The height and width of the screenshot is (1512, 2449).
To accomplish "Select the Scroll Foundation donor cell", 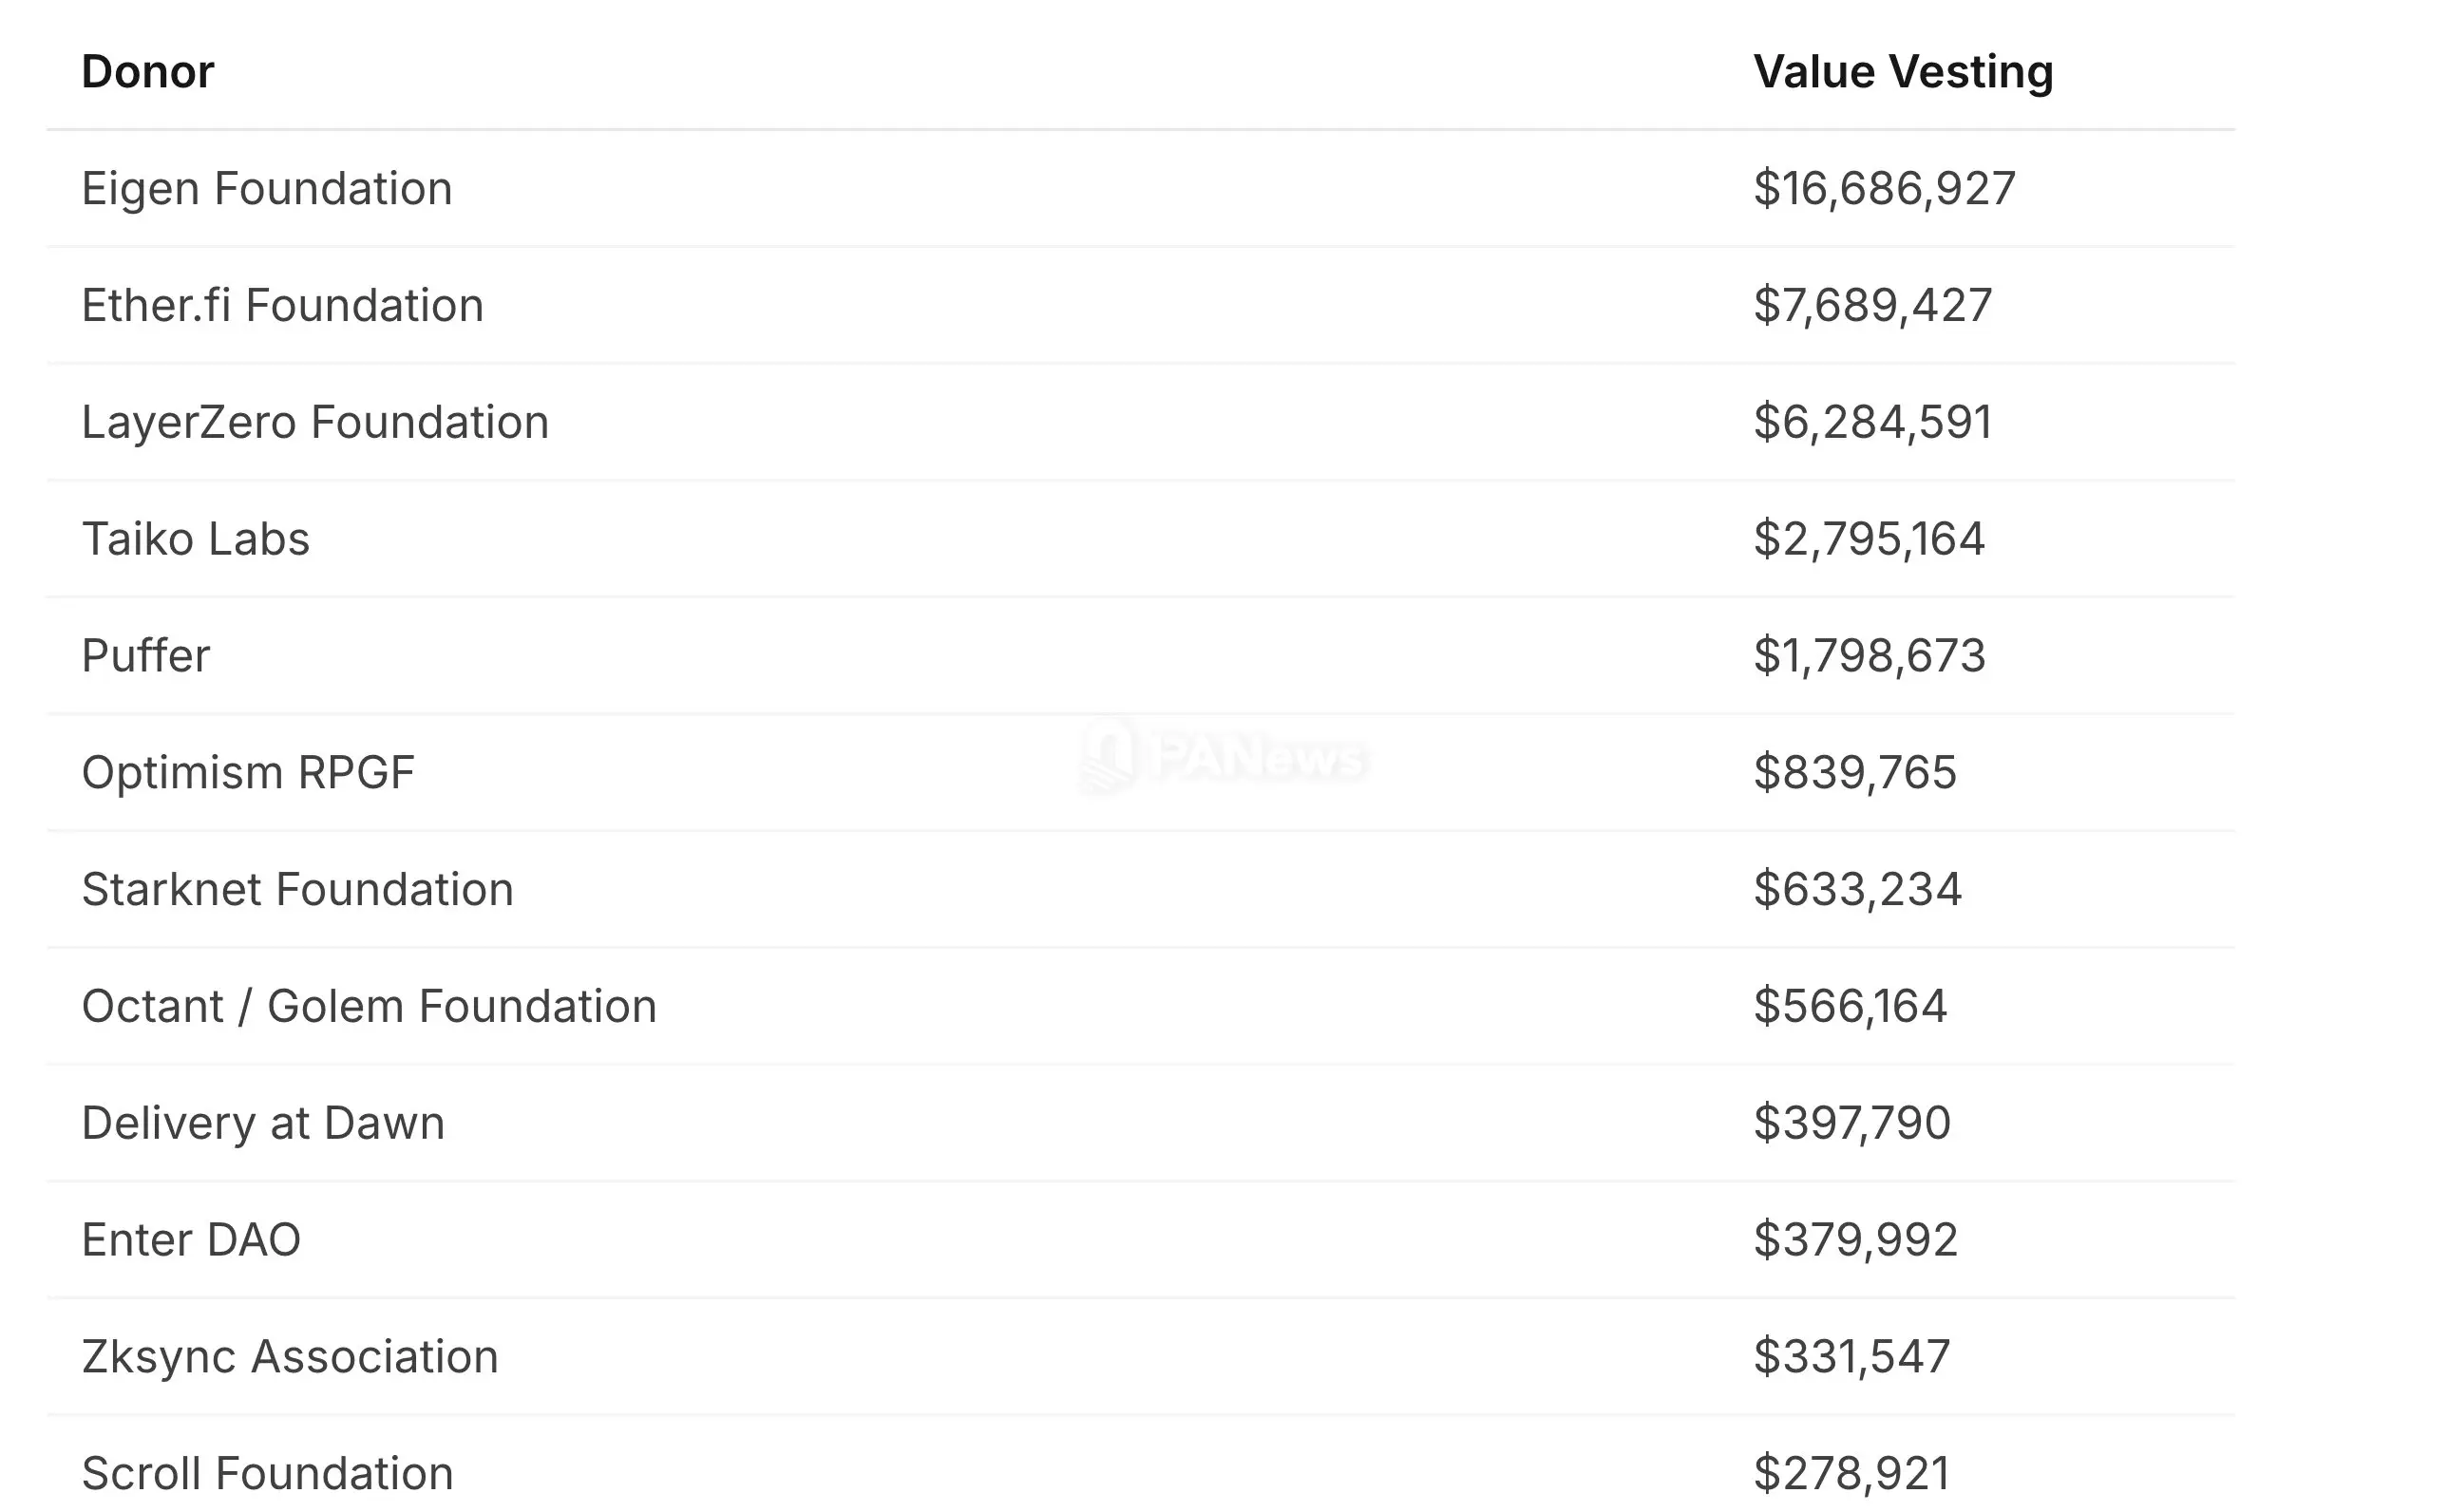I will [x=267, y=1473].
